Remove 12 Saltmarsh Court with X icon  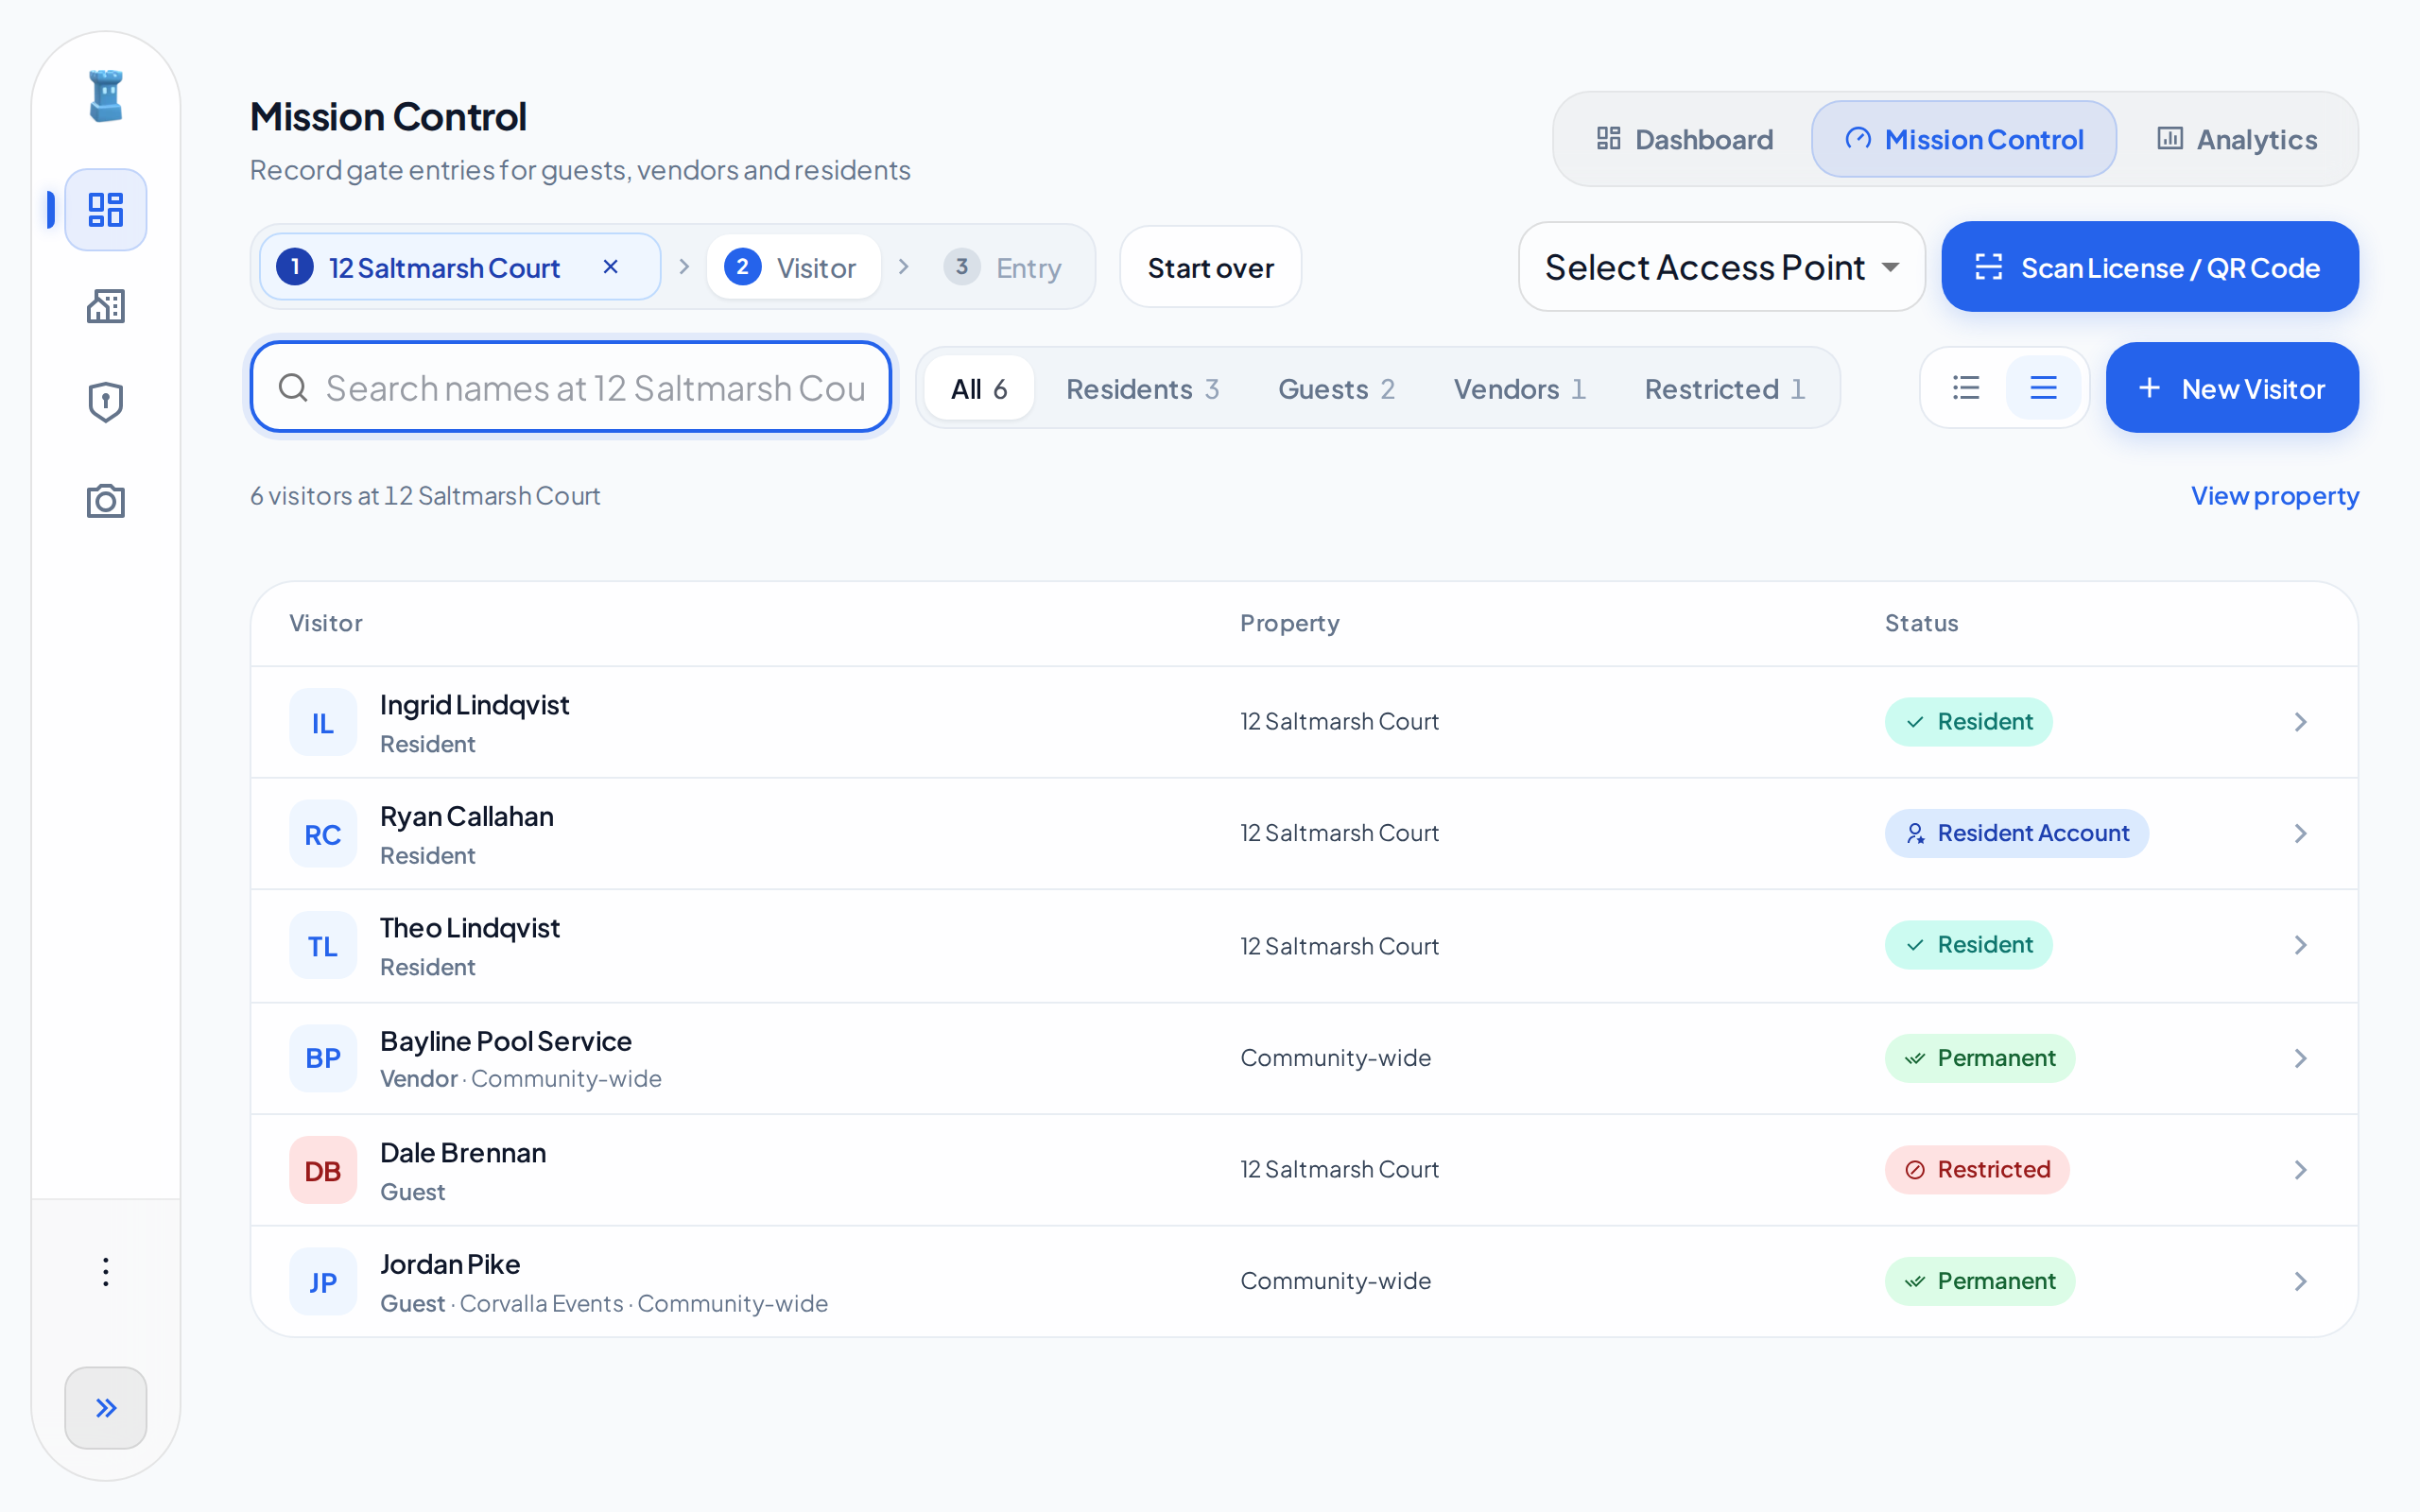611,267
